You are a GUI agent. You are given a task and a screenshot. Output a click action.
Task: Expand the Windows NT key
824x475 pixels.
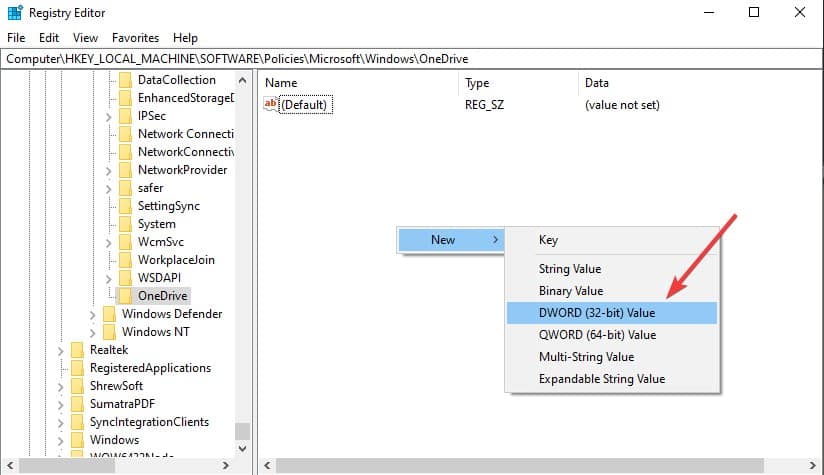point(92,333)
